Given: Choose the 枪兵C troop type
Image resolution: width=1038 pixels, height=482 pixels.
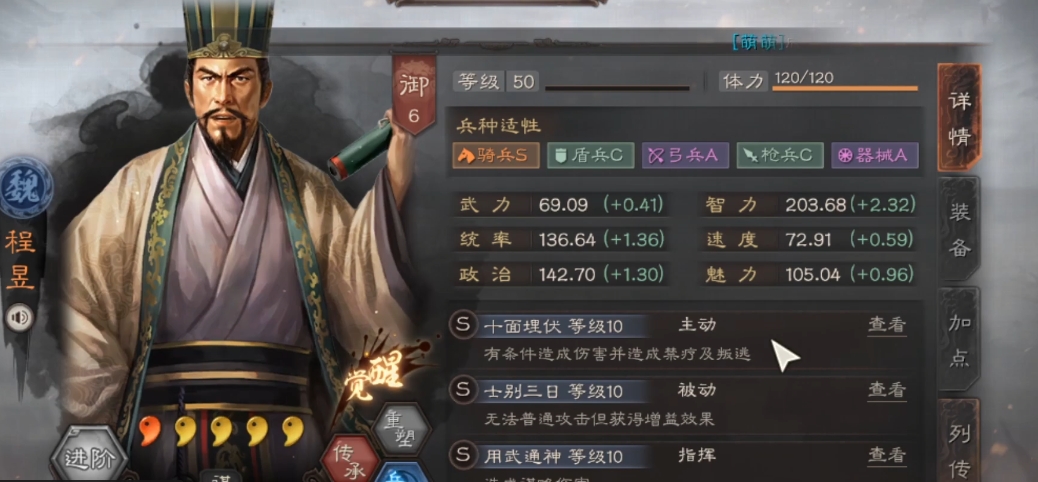Looking at the screenshot, I should pos(780,156).
